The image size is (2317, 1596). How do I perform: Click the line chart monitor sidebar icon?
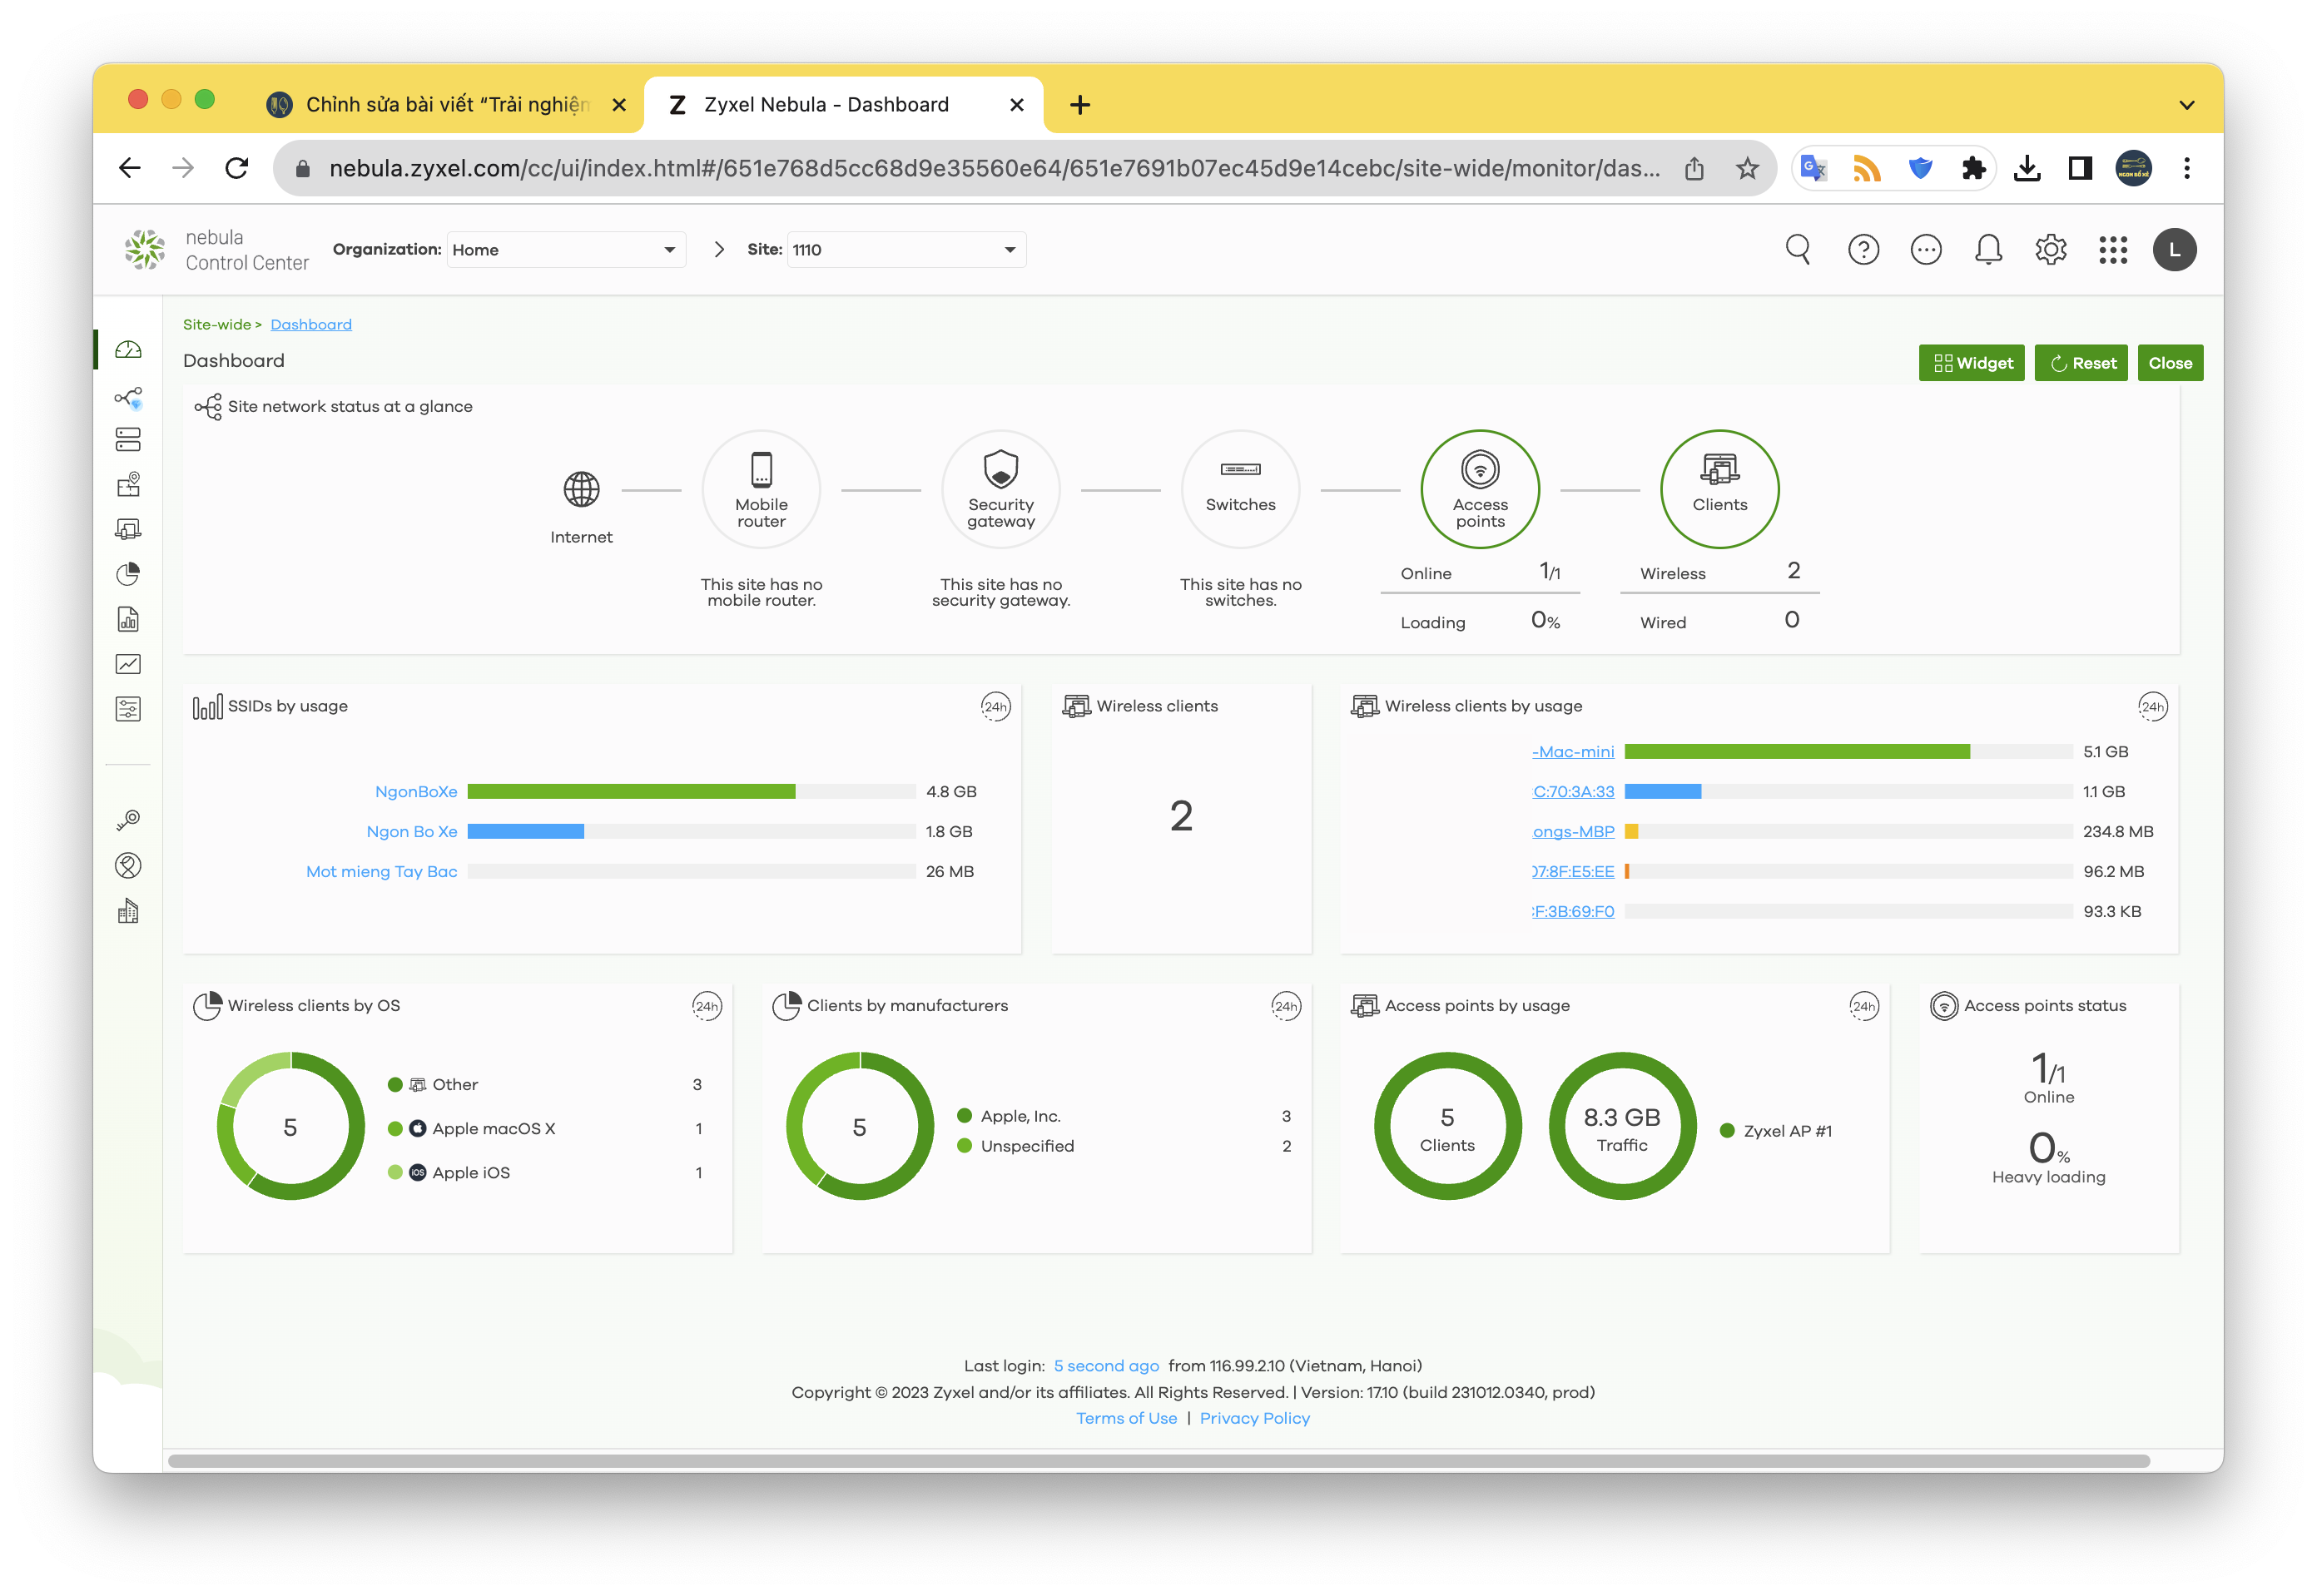point(128,664)
